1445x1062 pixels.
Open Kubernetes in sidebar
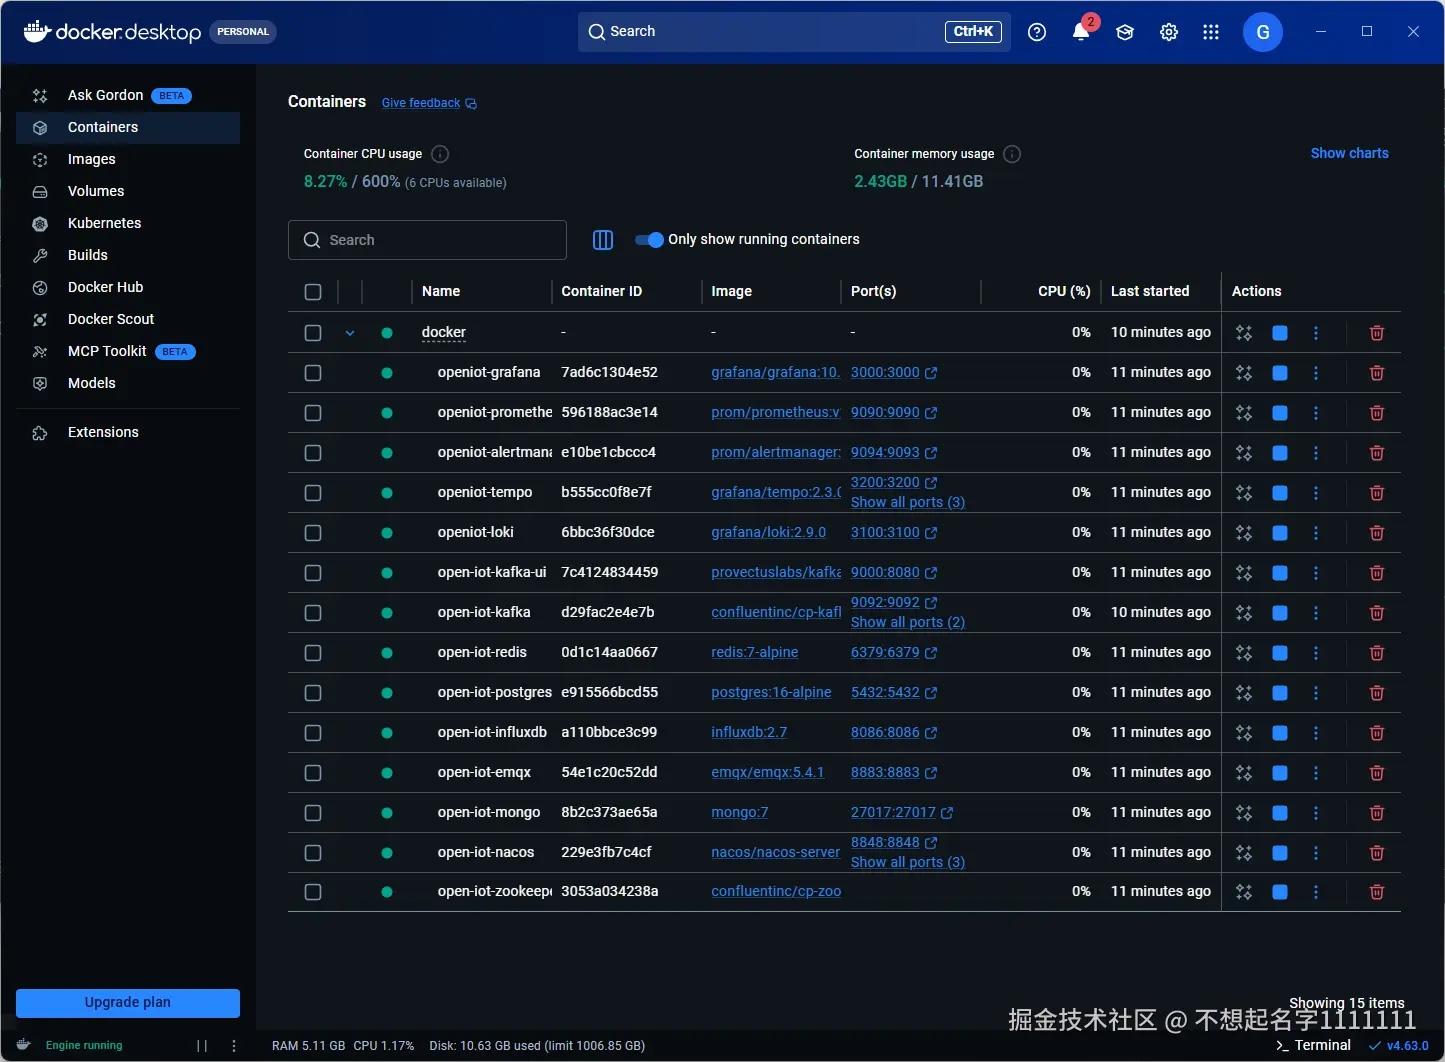tap(128, 224)
